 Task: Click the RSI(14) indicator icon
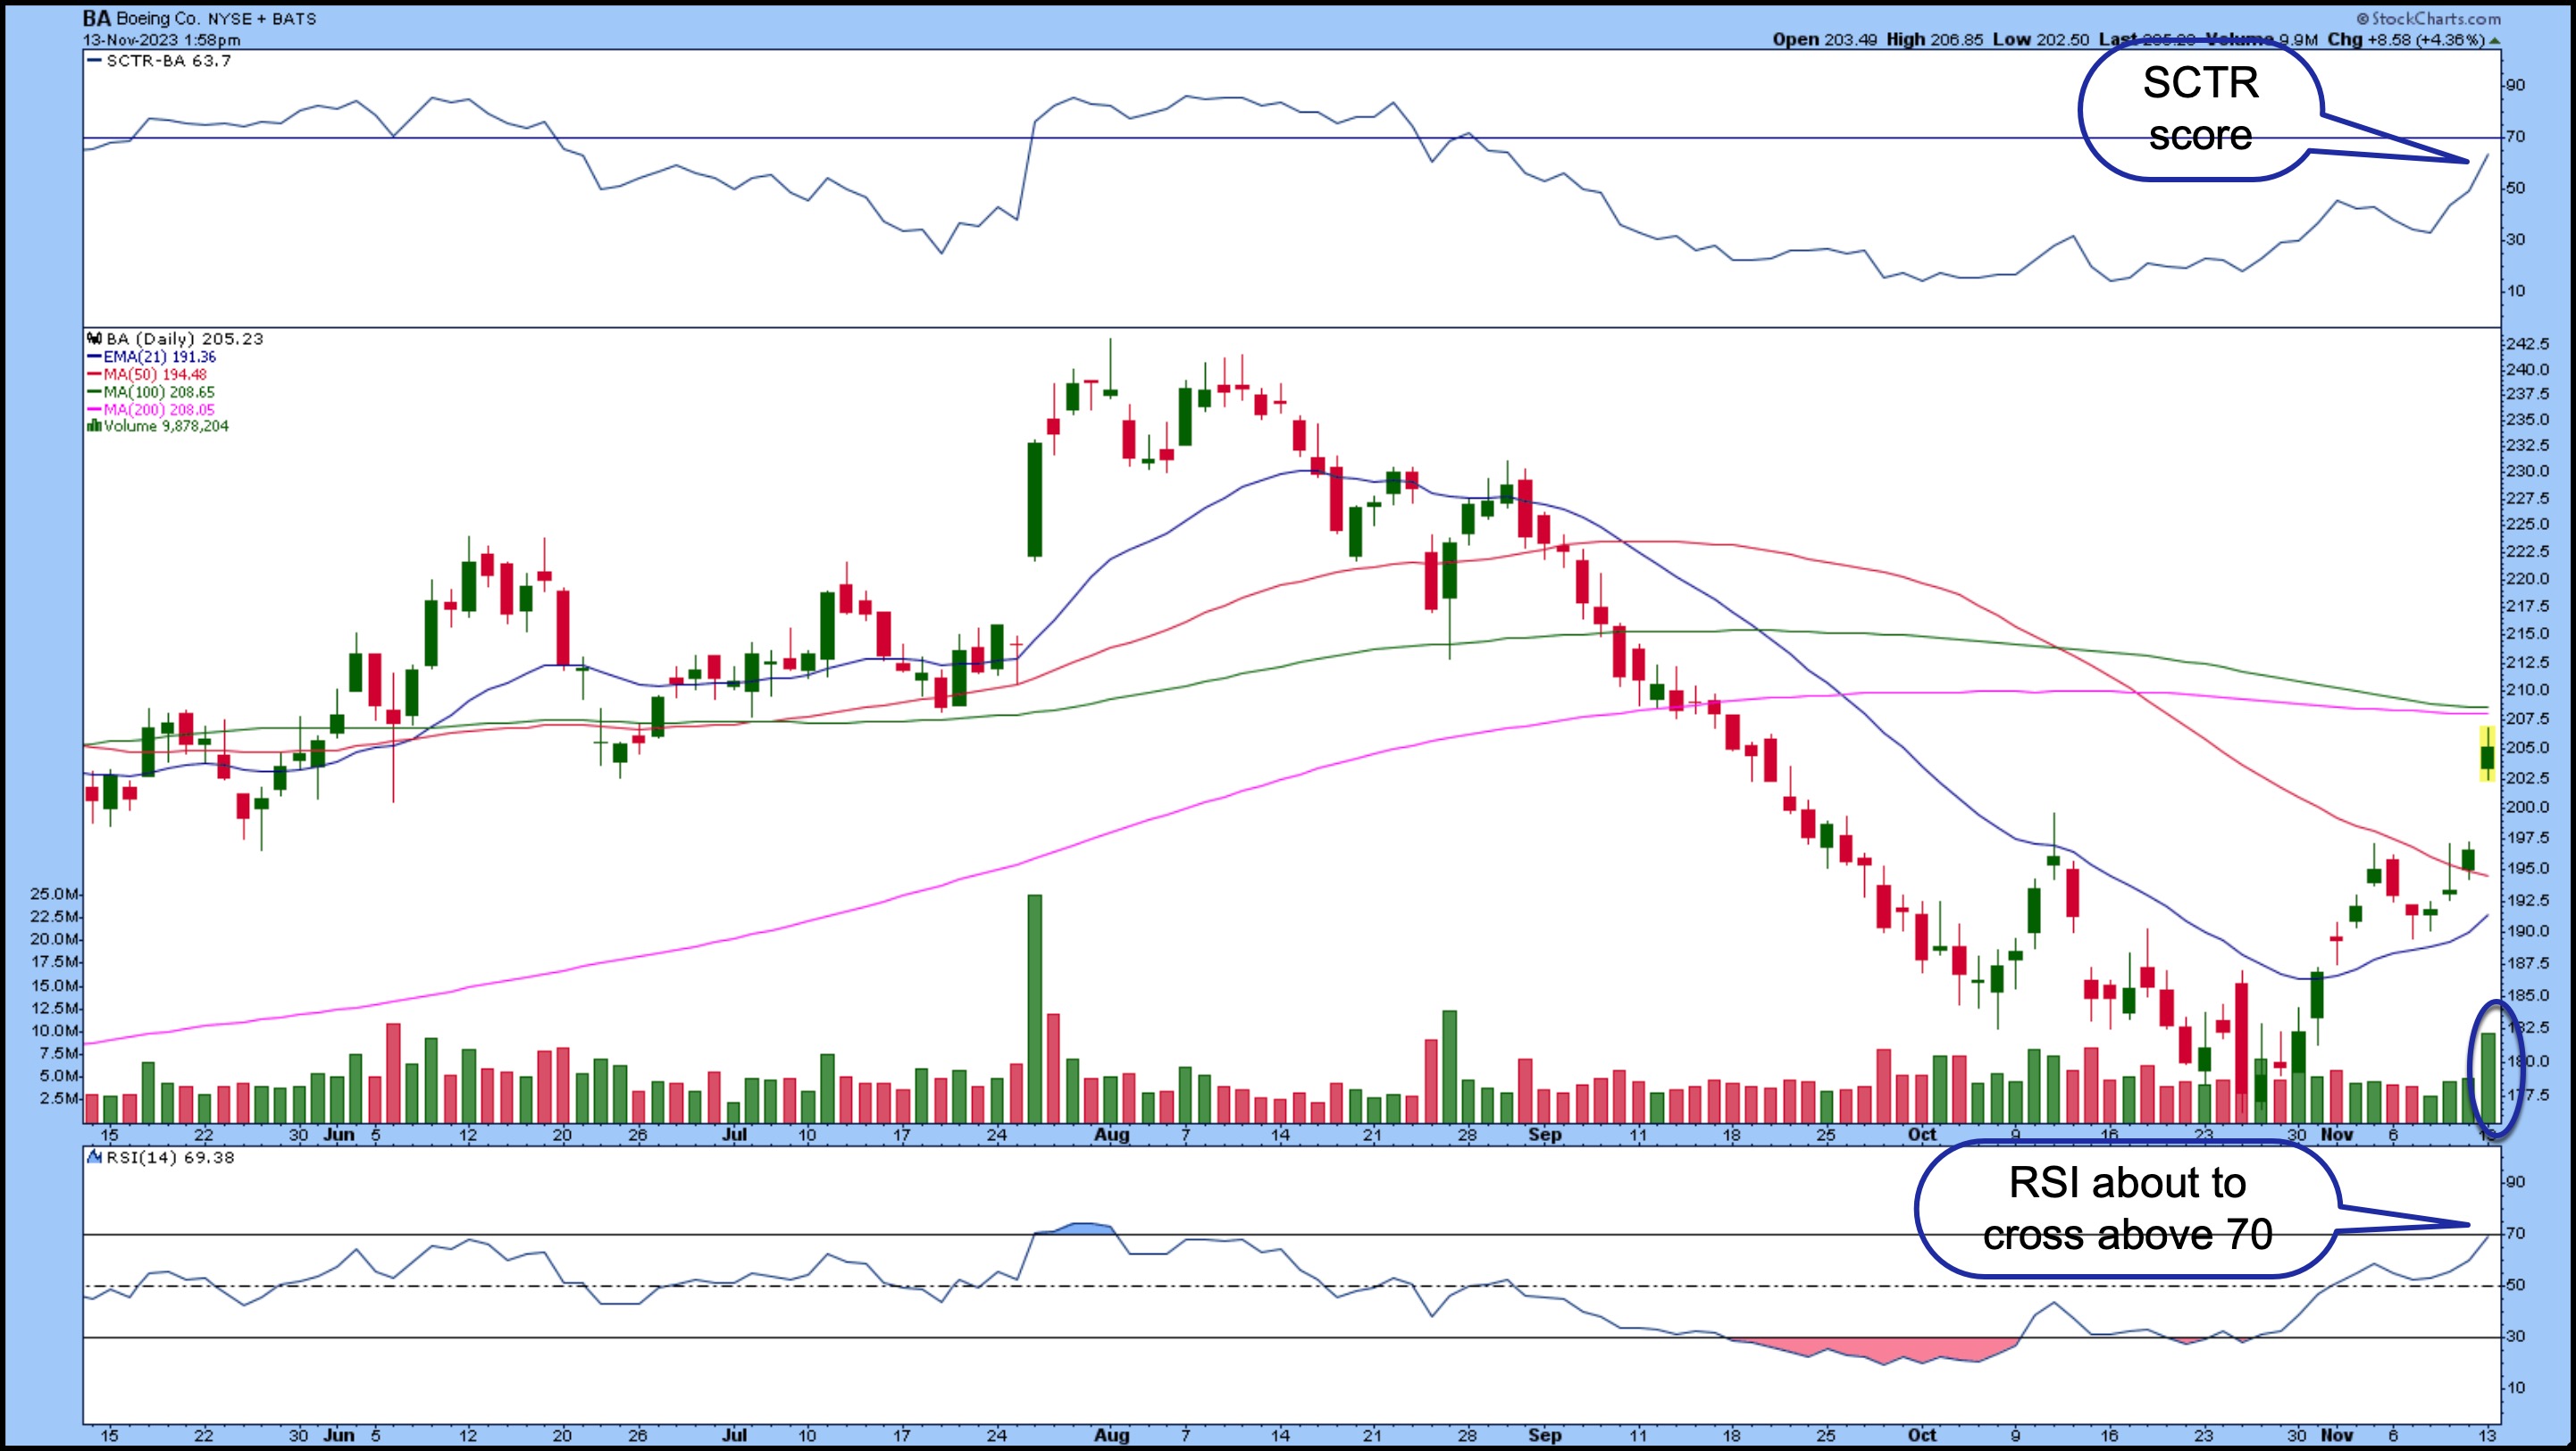coord(94,1157)
